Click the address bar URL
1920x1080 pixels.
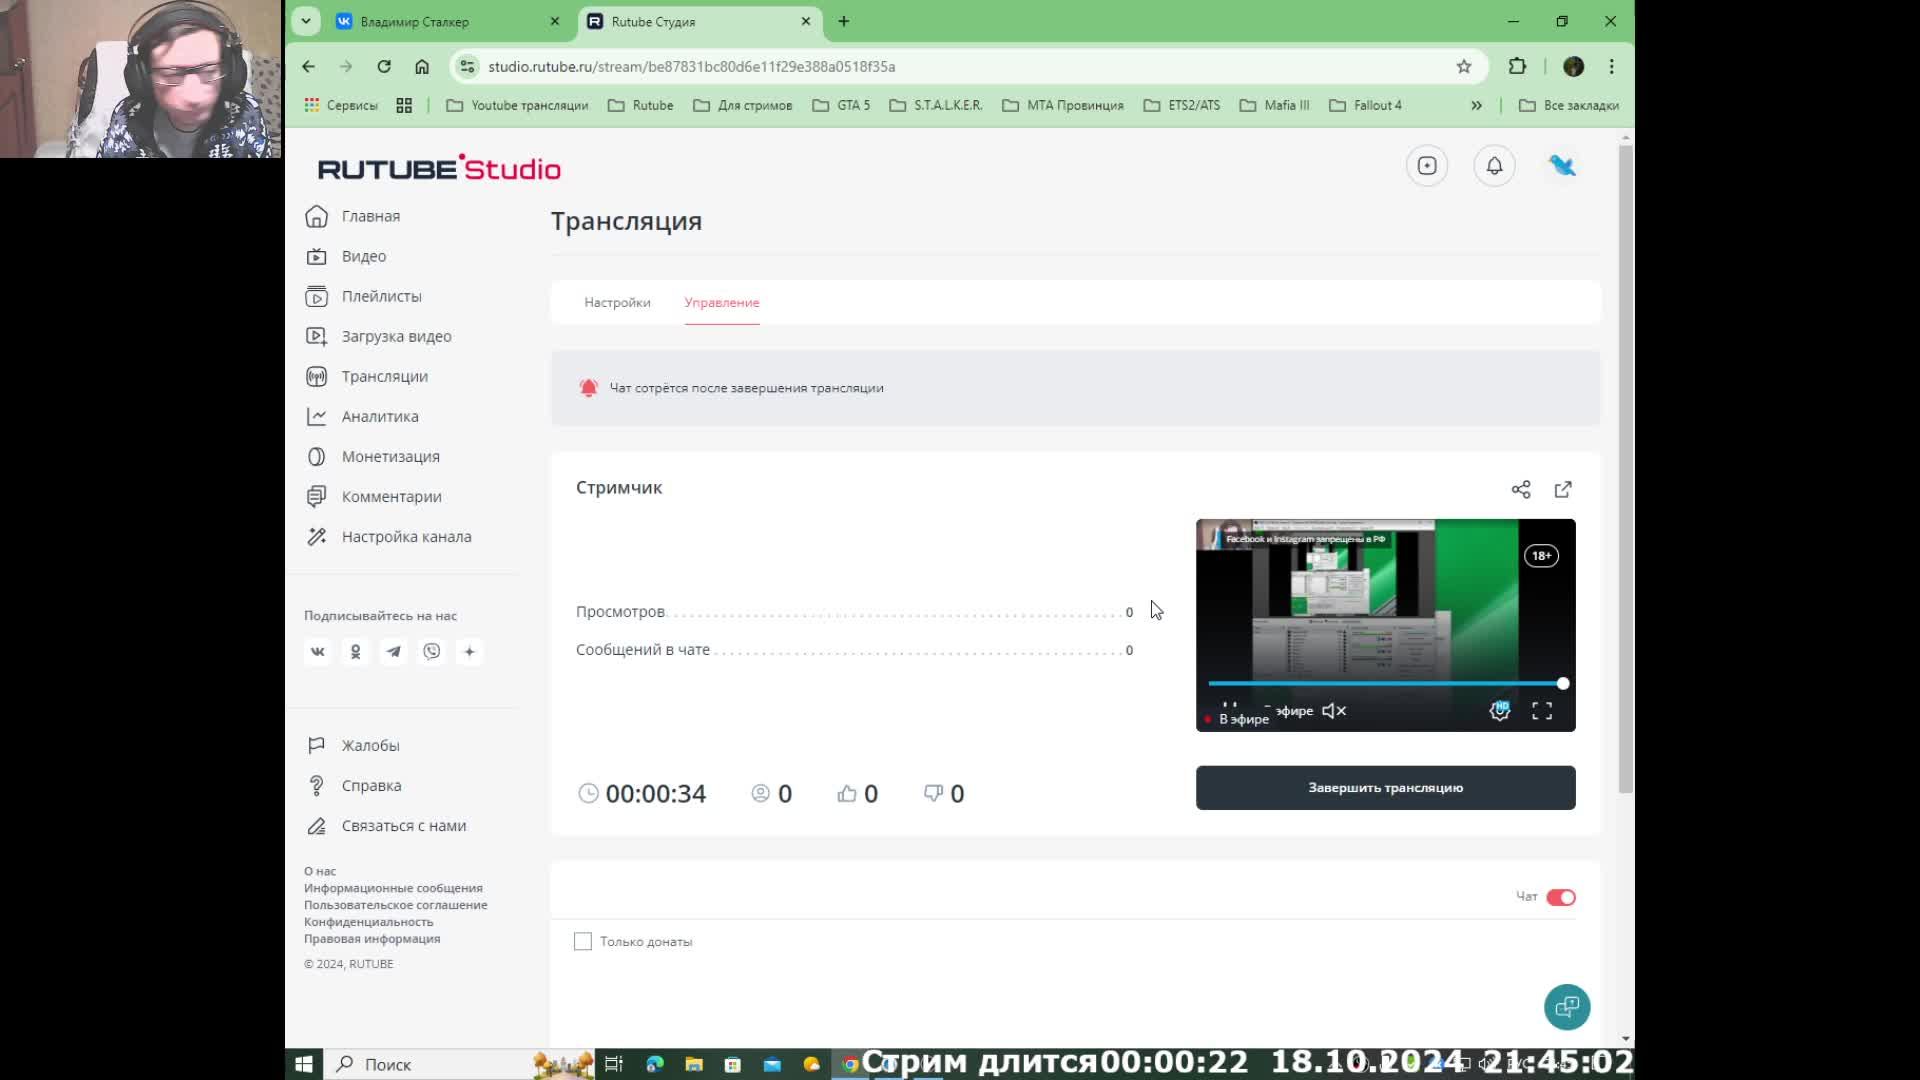click(x=691, y=66)
